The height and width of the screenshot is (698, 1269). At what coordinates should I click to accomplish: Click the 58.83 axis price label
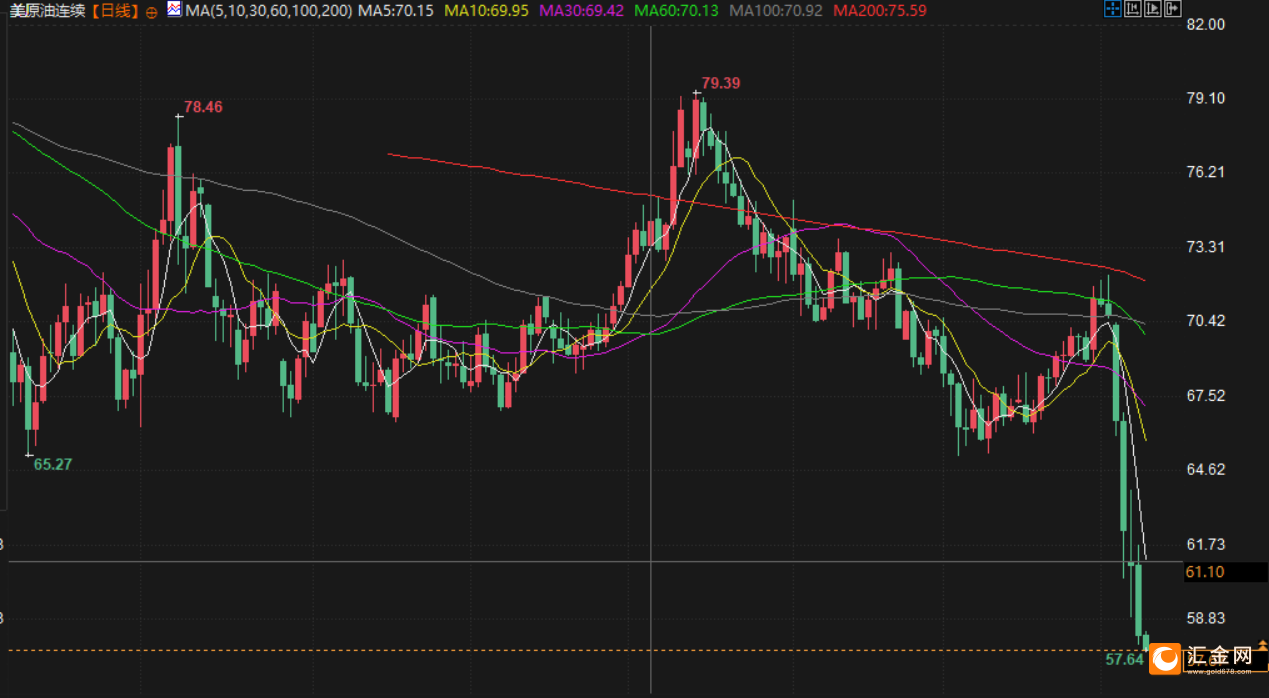[x=1205, y=618]
